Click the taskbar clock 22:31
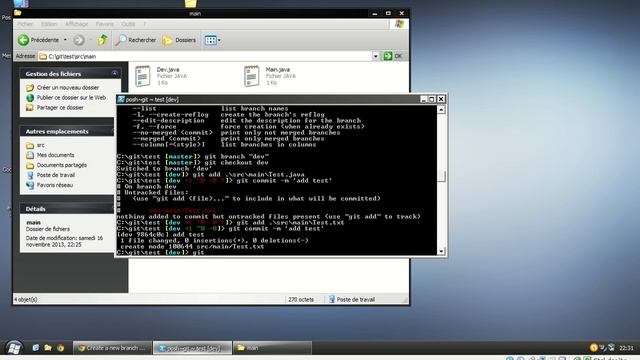Screen dimensions: 640x360 pos(626,348)
